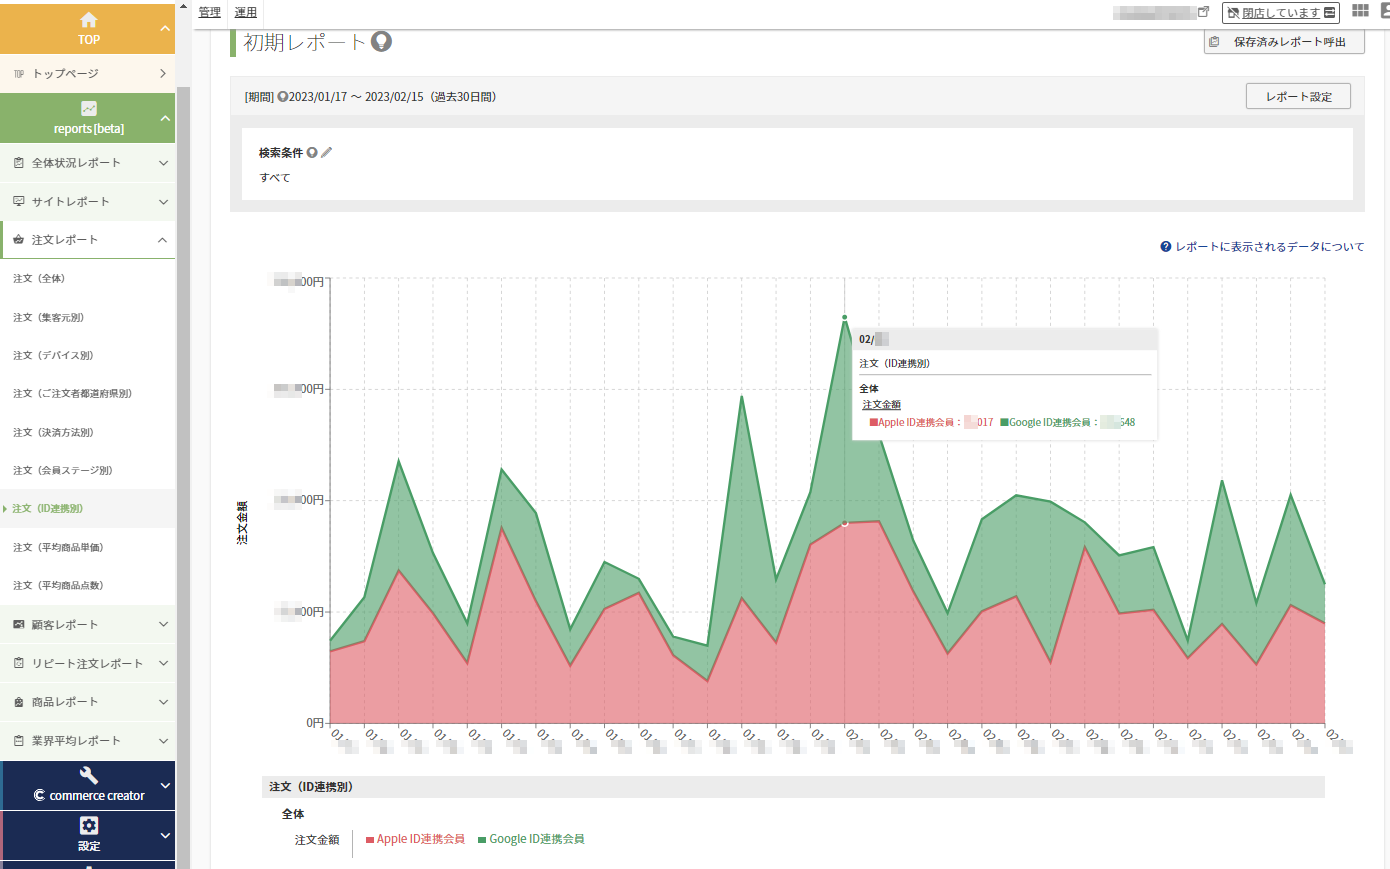Click the 設定 gear icon
The image size is (1390, 869).
(x=89, y=825)
